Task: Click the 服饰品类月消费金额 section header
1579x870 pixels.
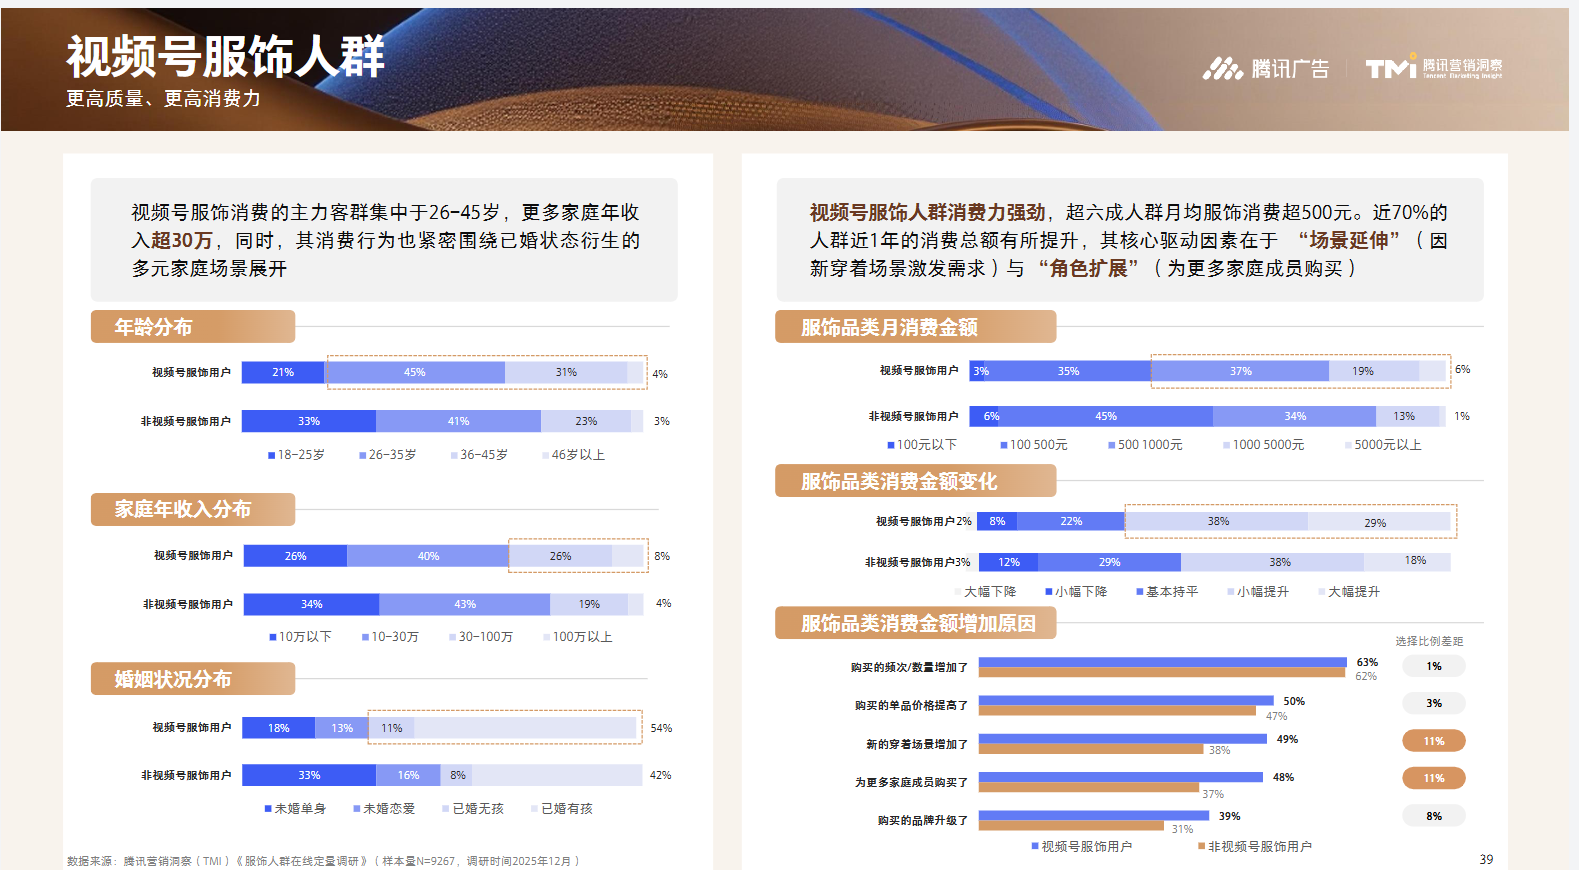Action: 915,327
